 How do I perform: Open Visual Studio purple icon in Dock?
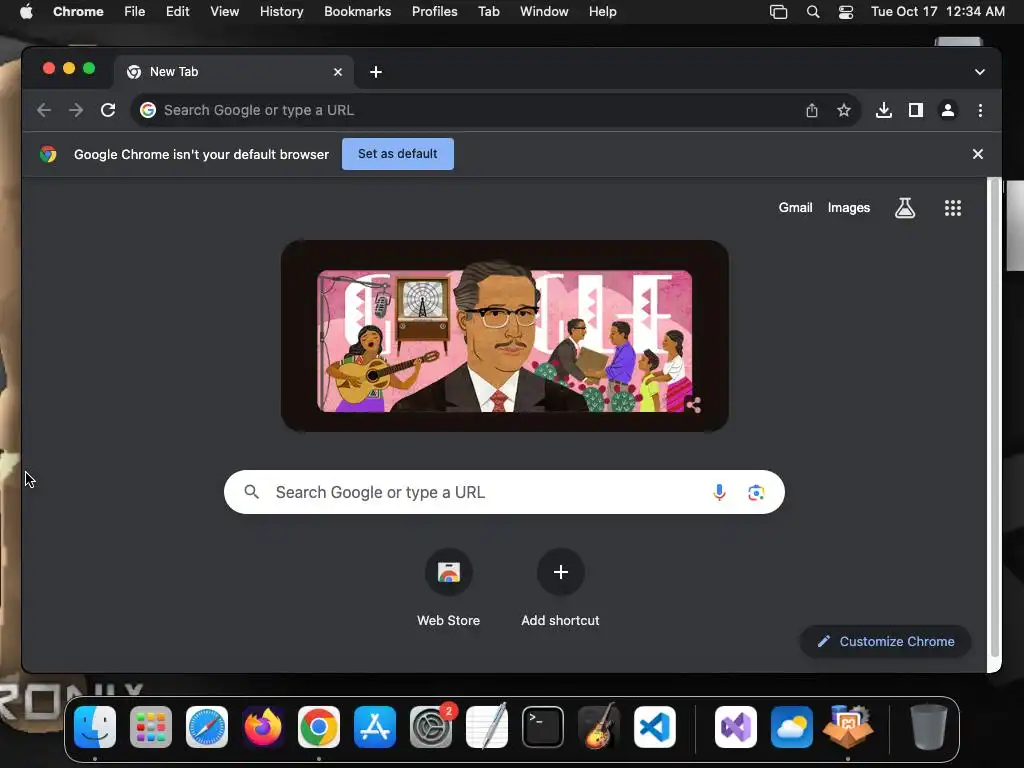coord(736,727)
